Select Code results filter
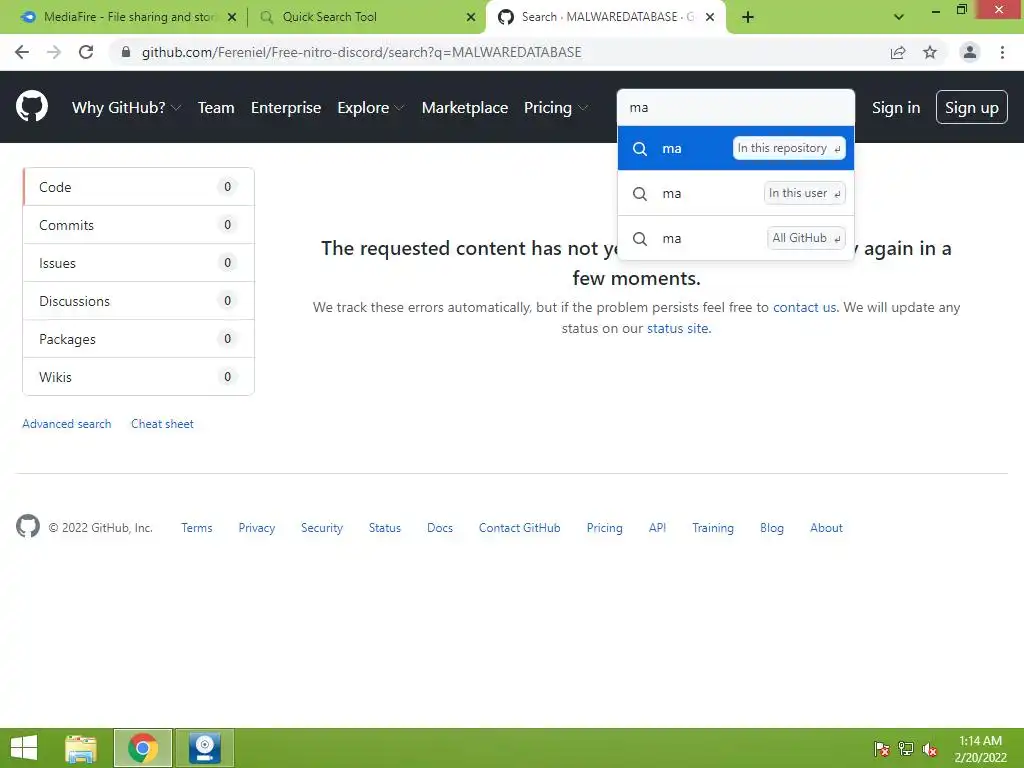 [x=138, y=187]
